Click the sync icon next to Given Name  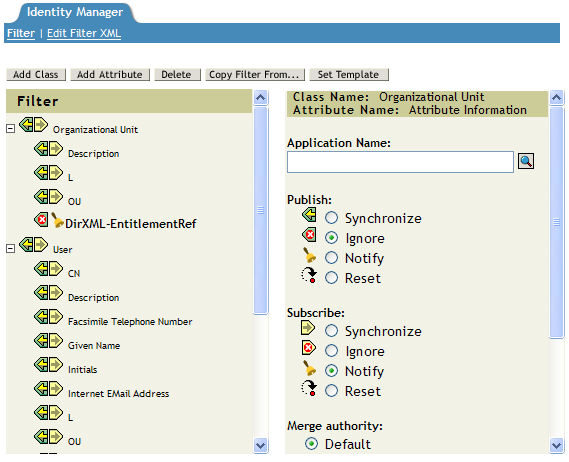tap(49, 341)
